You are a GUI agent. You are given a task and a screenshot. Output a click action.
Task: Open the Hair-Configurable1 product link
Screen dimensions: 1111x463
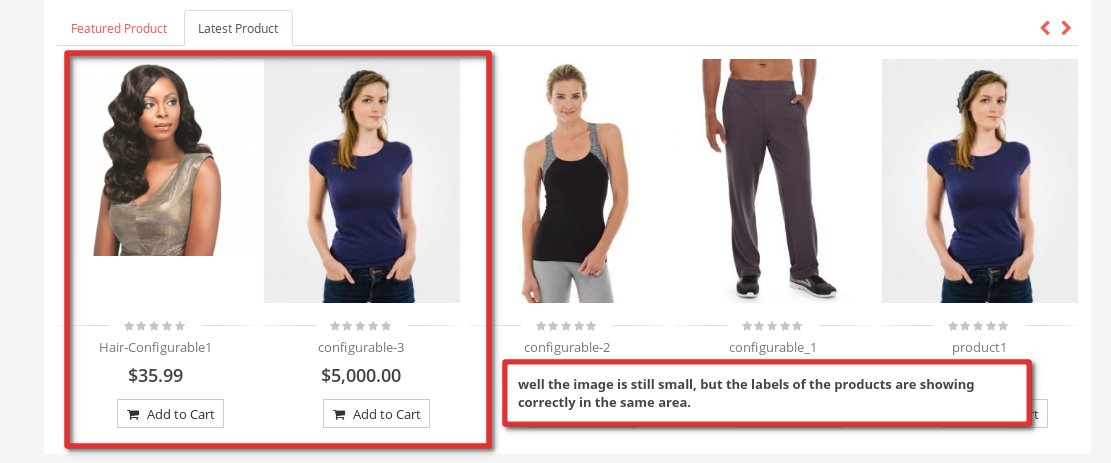[155, 347]
